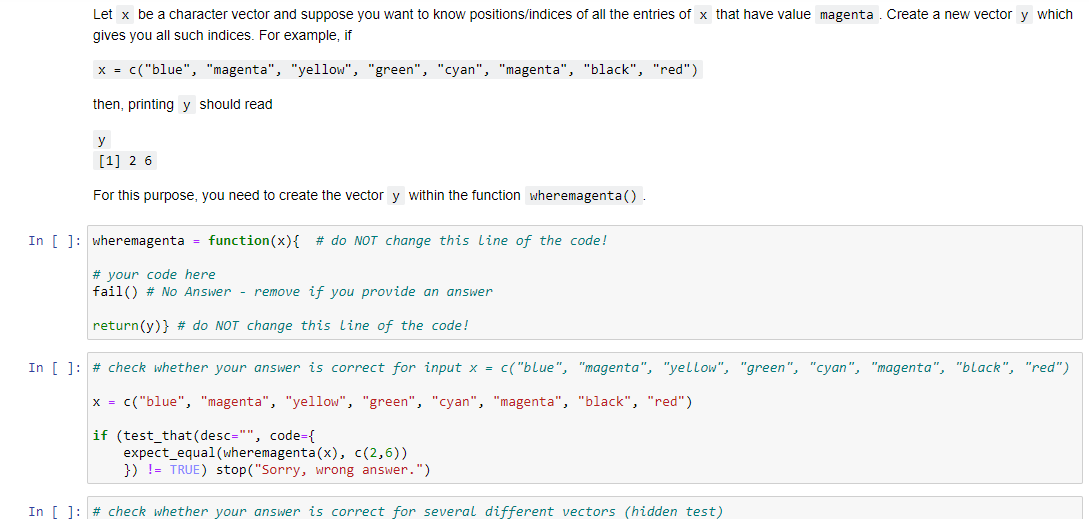Image resolution: width=1089 pixels, height=519 pixels.
Task: Click the 'return(y)}' line in the first cell
Action: tap(281, 325)
